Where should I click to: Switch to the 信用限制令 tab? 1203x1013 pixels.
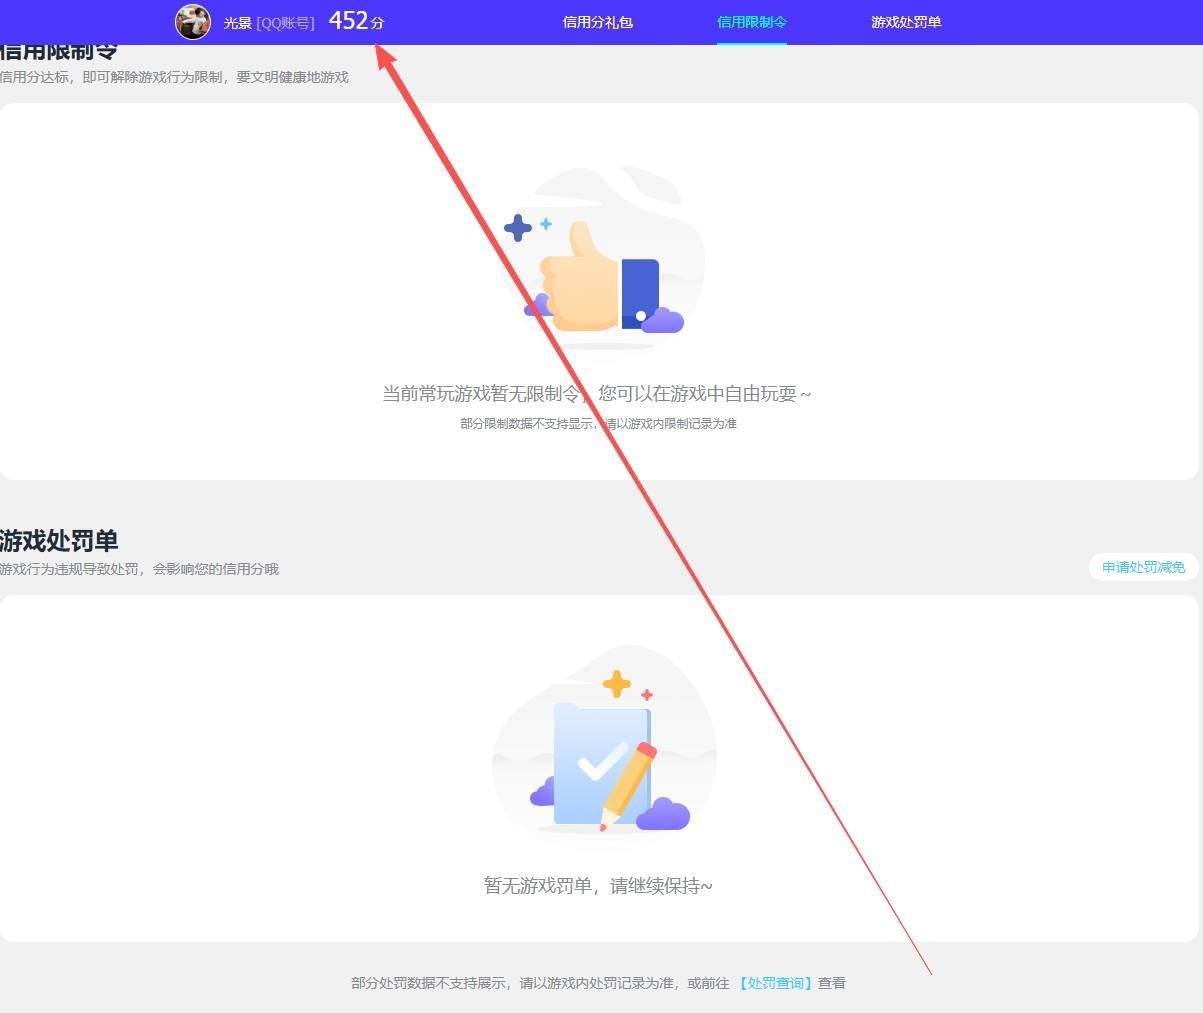[752, 22]
